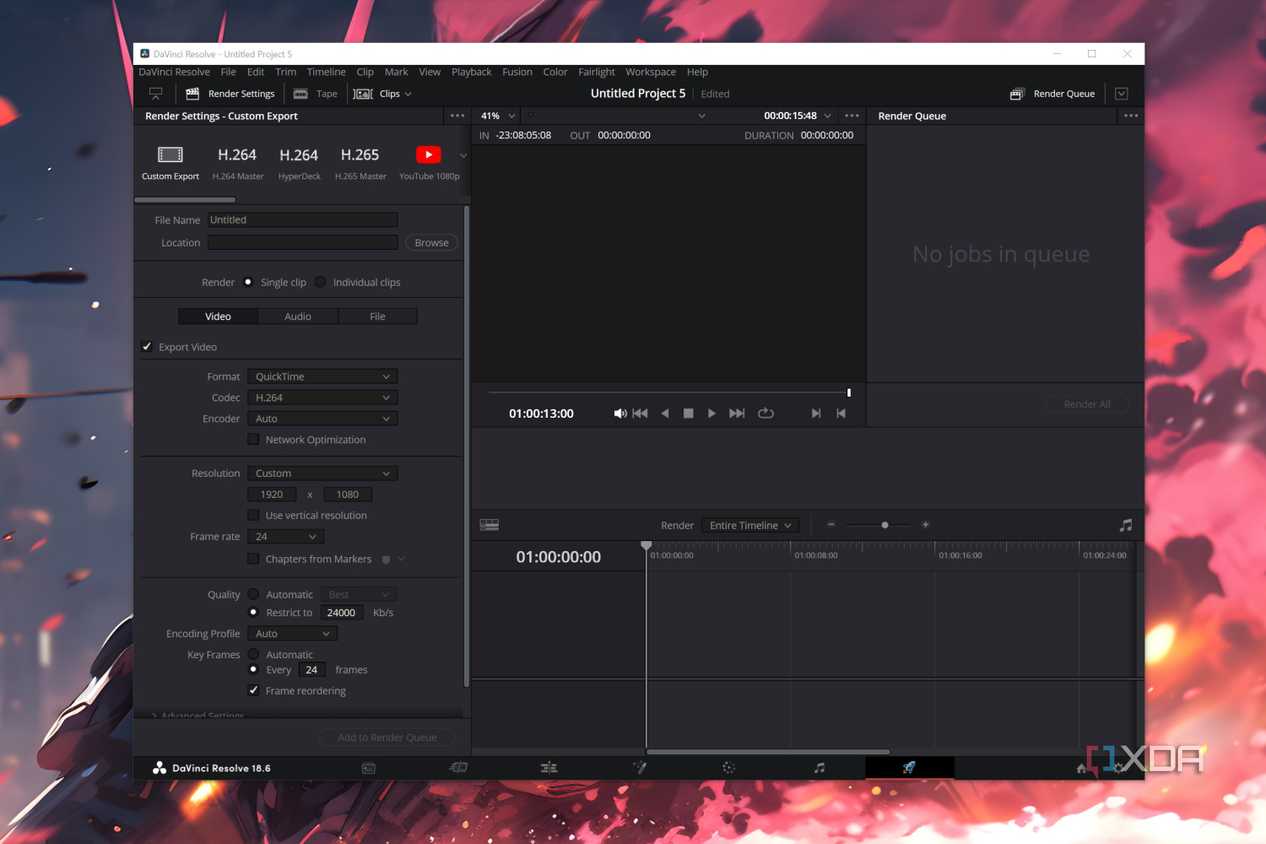Switch to the Audio tab
This screenshot has width=1266, height=844.
click(297, 317)
